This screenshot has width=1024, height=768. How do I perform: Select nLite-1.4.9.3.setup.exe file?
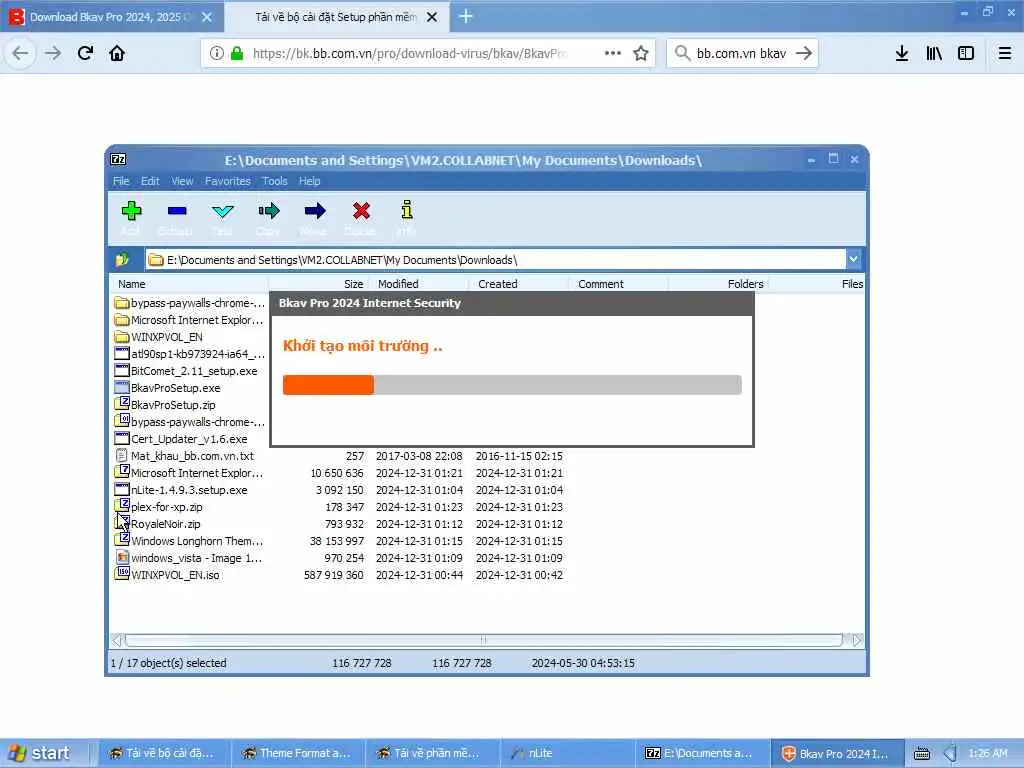click(181, 490)
